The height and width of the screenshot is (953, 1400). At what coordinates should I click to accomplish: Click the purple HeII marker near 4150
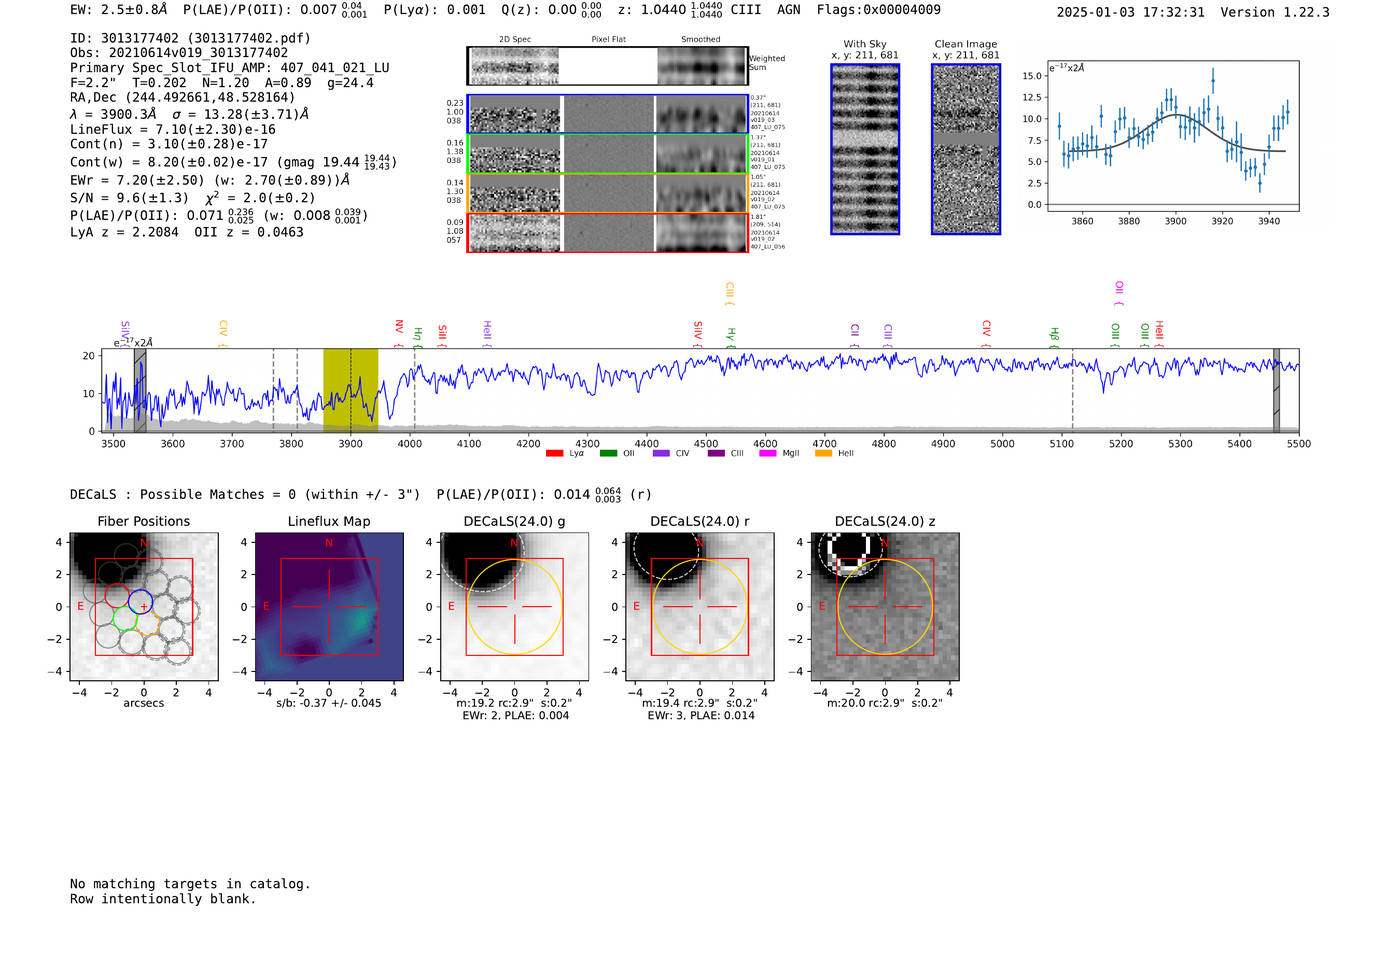pyautogui.click(x=487, y=333)
